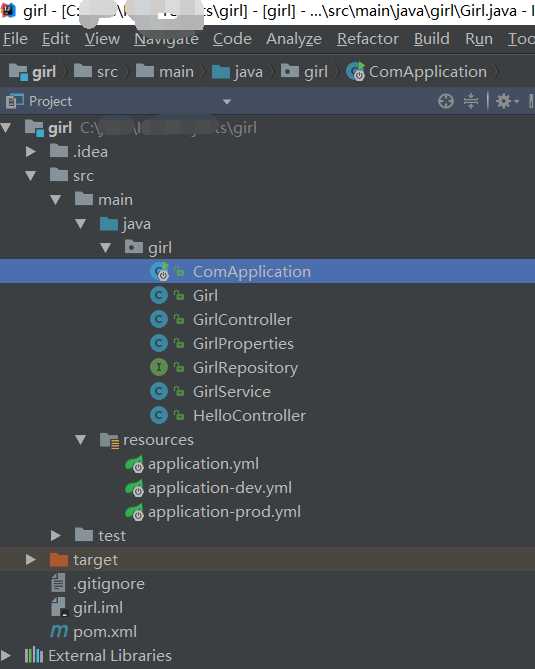Expand External Libraries
This screenshot has height=669, width=535.
[6, 656]
